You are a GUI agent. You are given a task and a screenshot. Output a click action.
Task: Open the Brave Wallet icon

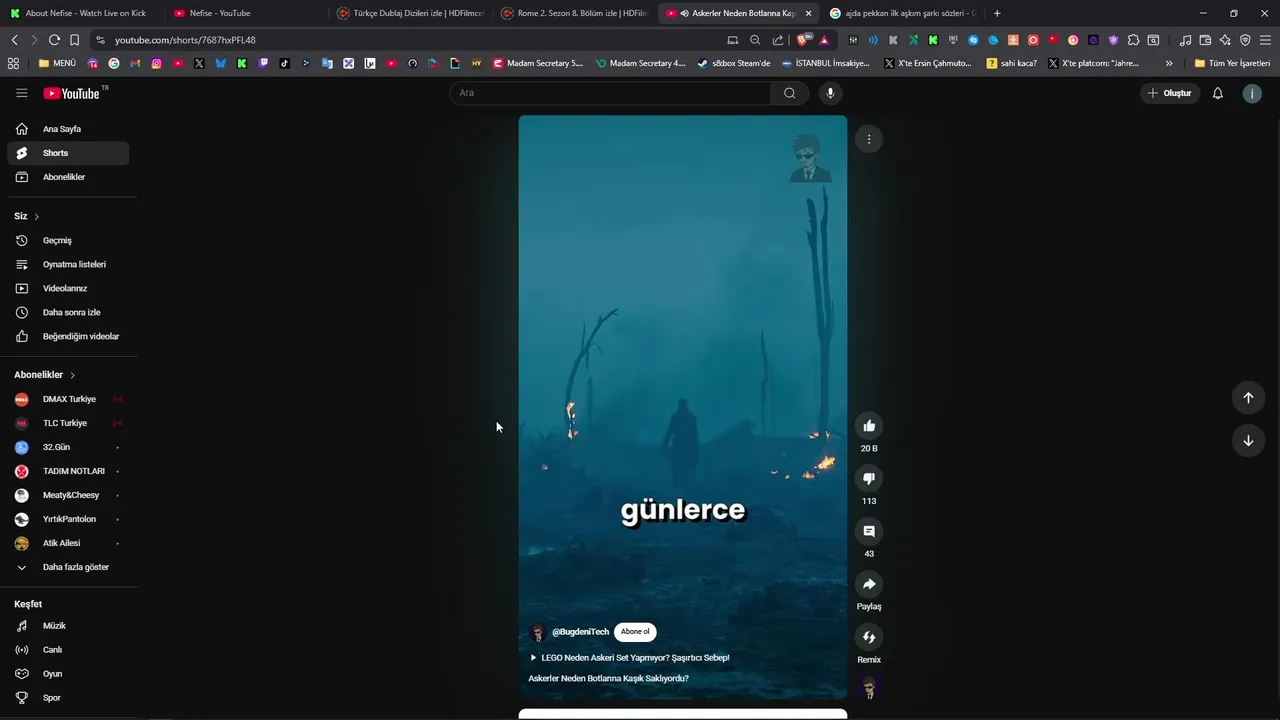click(x=1205, y=40)
